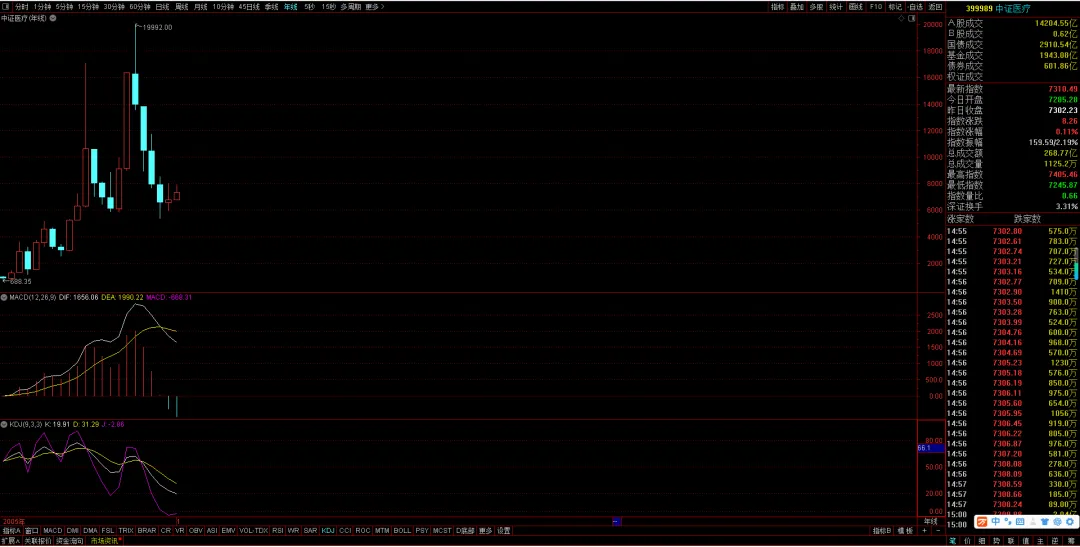The height and width of the screenshot is (547, 1080).
Task: Switch to 月线 monthly chart
Action: 200,6
